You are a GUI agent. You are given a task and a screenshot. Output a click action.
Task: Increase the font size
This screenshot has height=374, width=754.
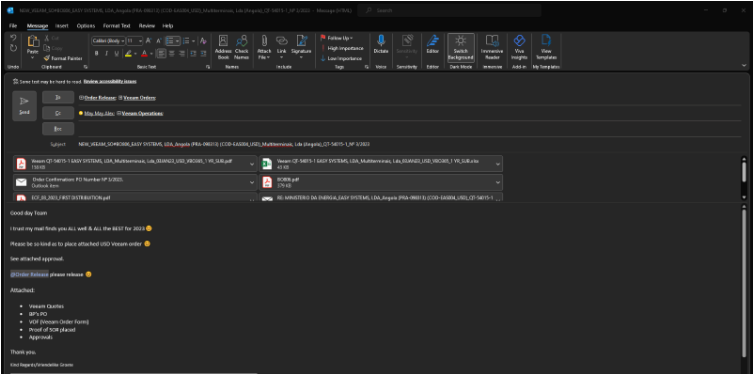[149, 41]
